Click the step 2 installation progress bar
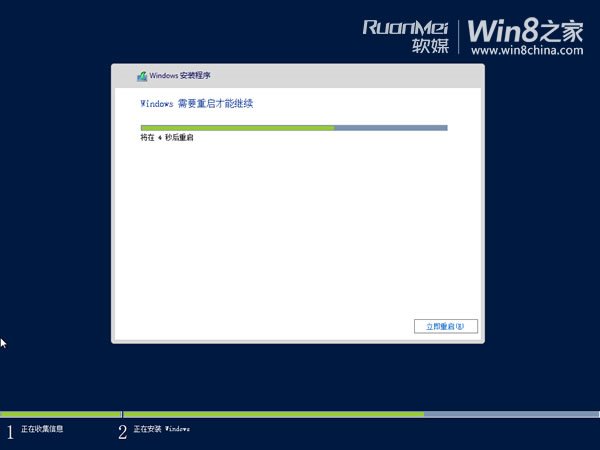 click(x=361, y=414)
